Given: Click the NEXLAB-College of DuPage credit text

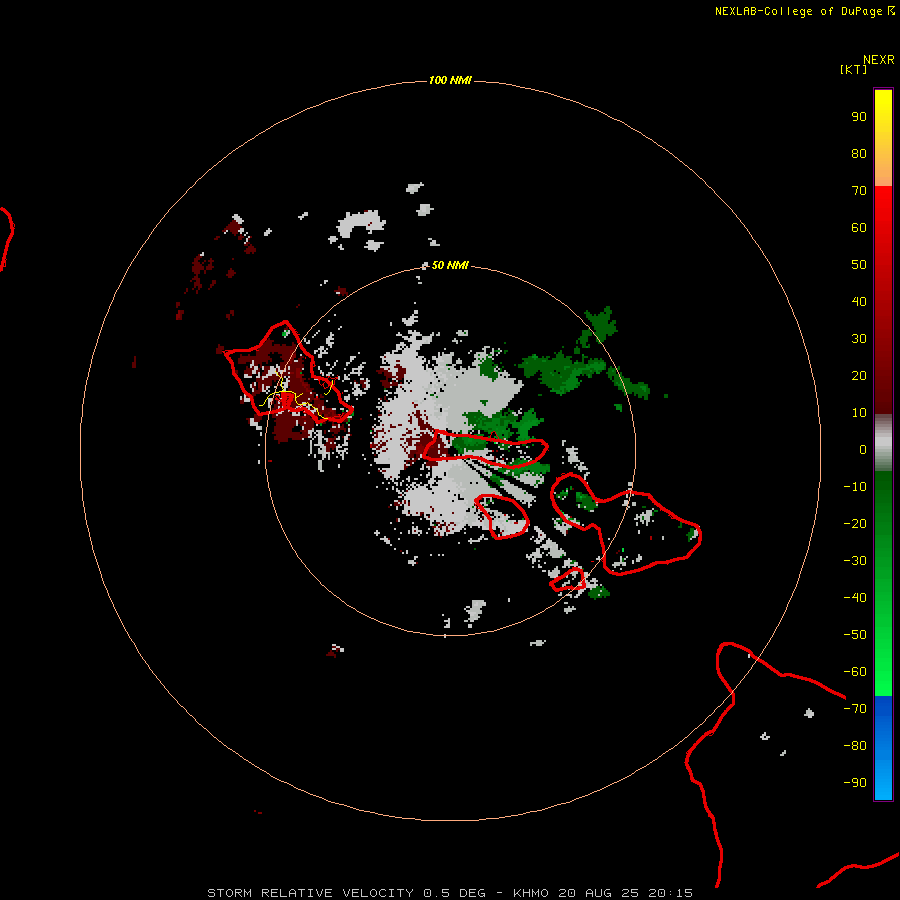Looking at the screenshot, I should 805,11.
